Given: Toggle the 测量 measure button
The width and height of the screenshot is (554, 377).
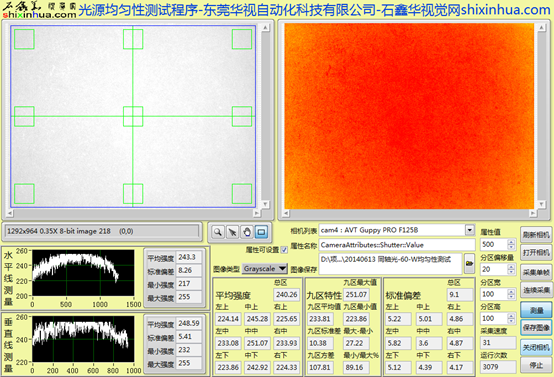Looking at the screenshot, I should [536, 311].
